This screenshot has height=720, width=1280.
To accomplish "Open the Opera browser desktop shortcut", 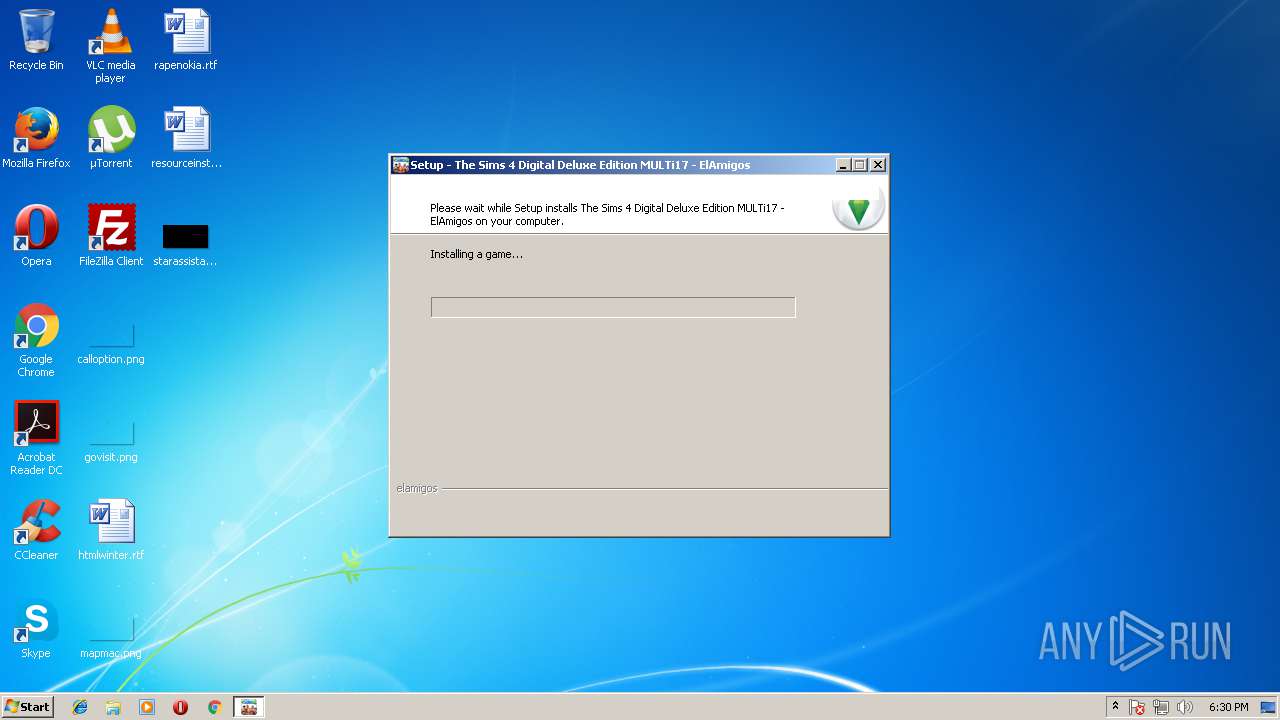I will (x=36, y=236).
